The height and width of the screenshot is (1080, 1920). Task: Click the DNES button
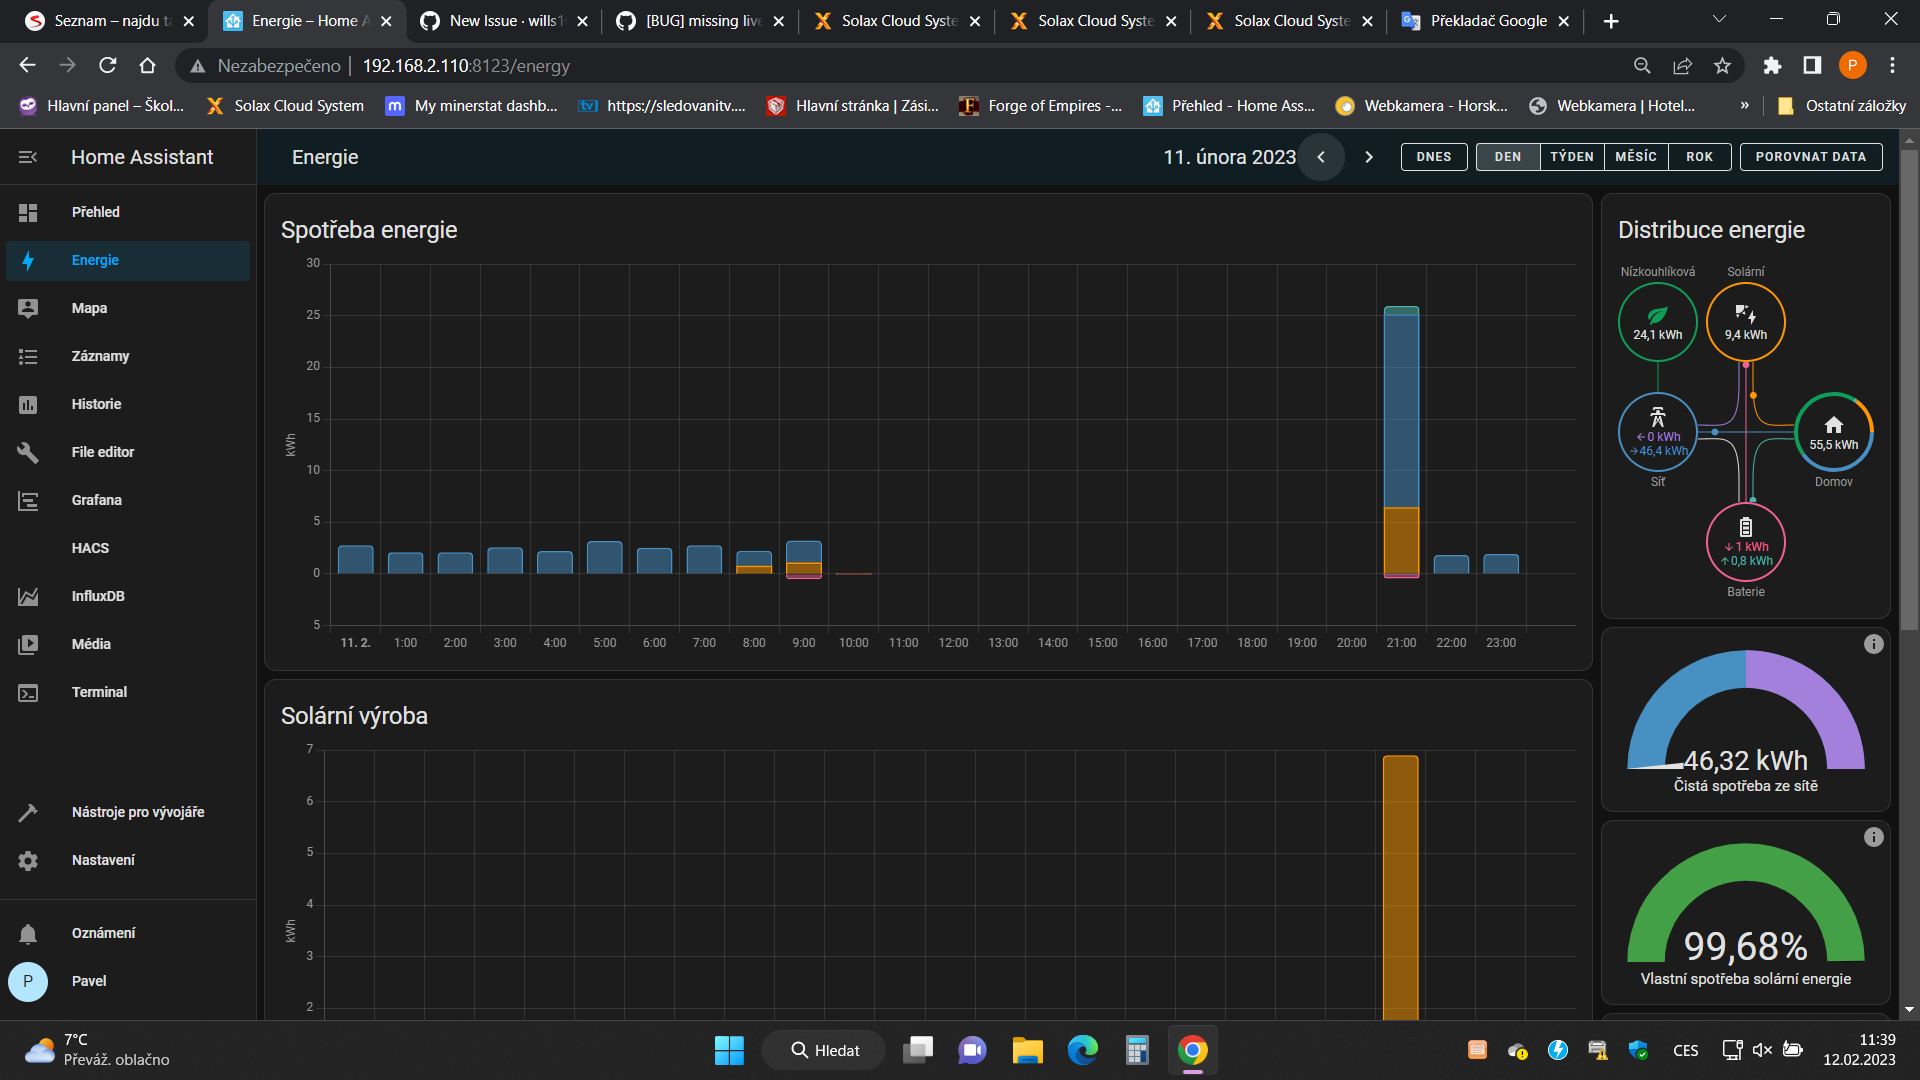coord(1433,157)
